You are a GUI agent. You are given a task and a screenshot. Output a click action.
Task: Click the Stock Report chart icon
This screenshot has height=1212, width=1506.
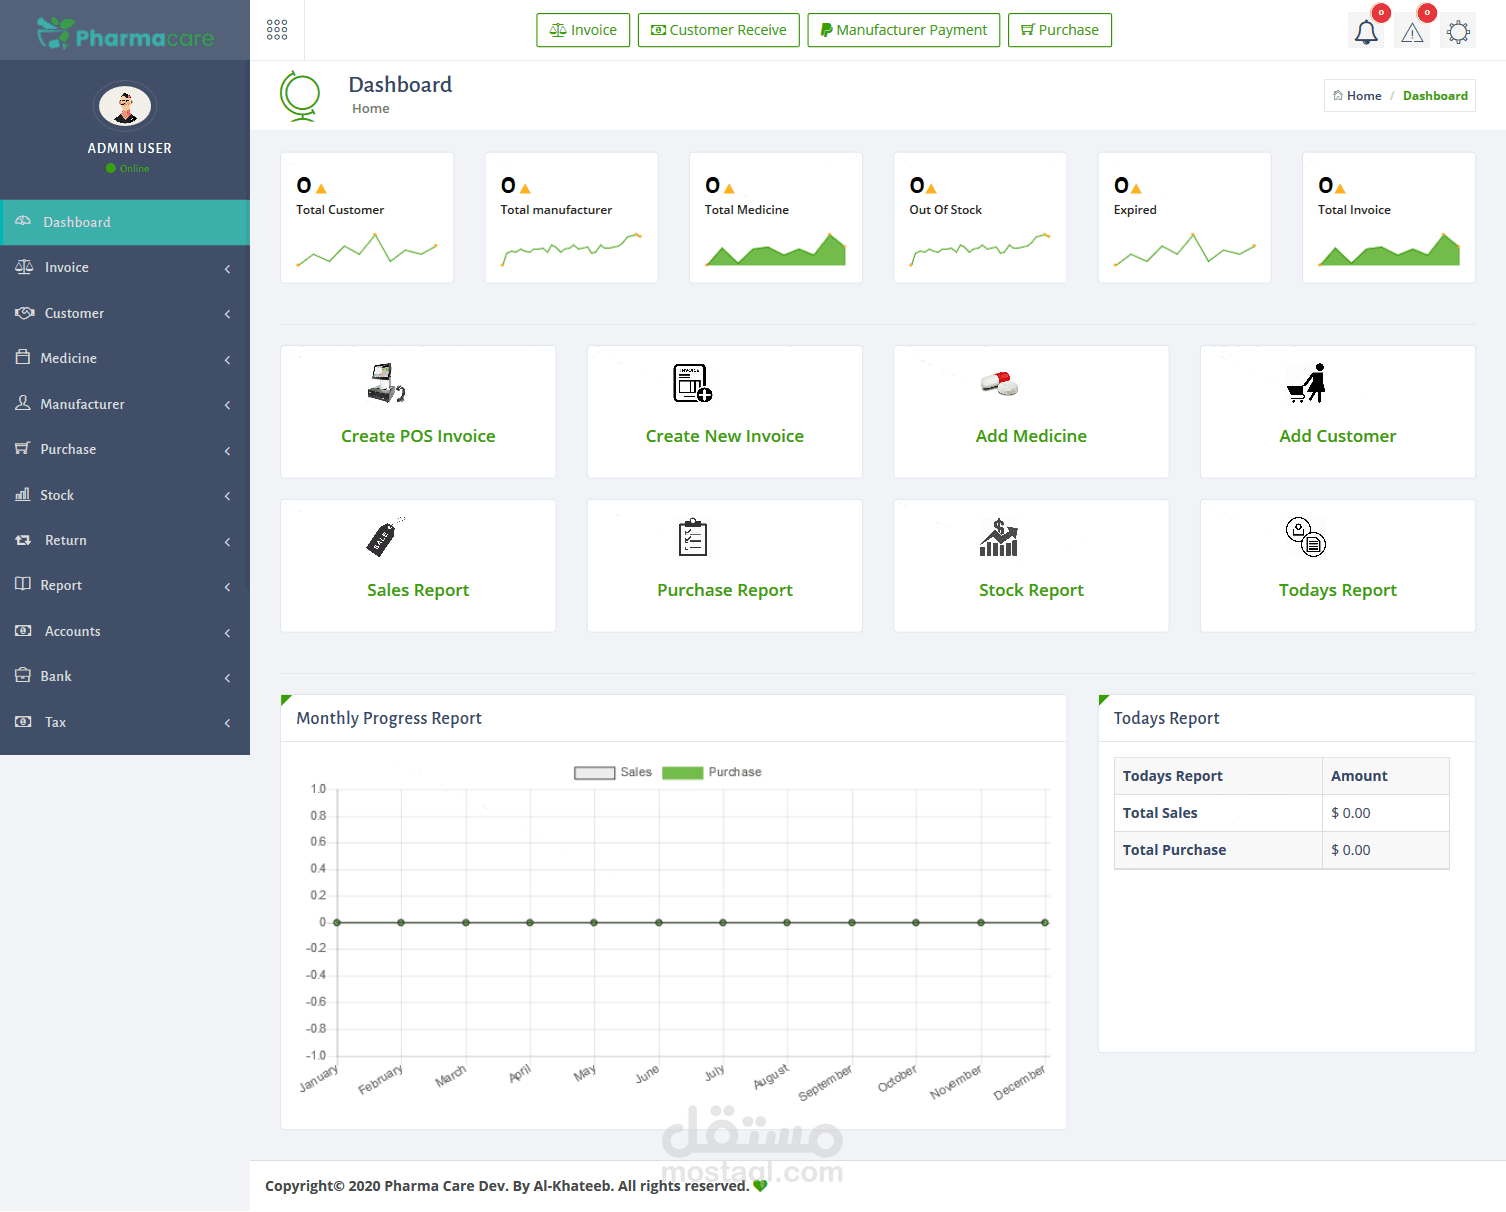999,538
